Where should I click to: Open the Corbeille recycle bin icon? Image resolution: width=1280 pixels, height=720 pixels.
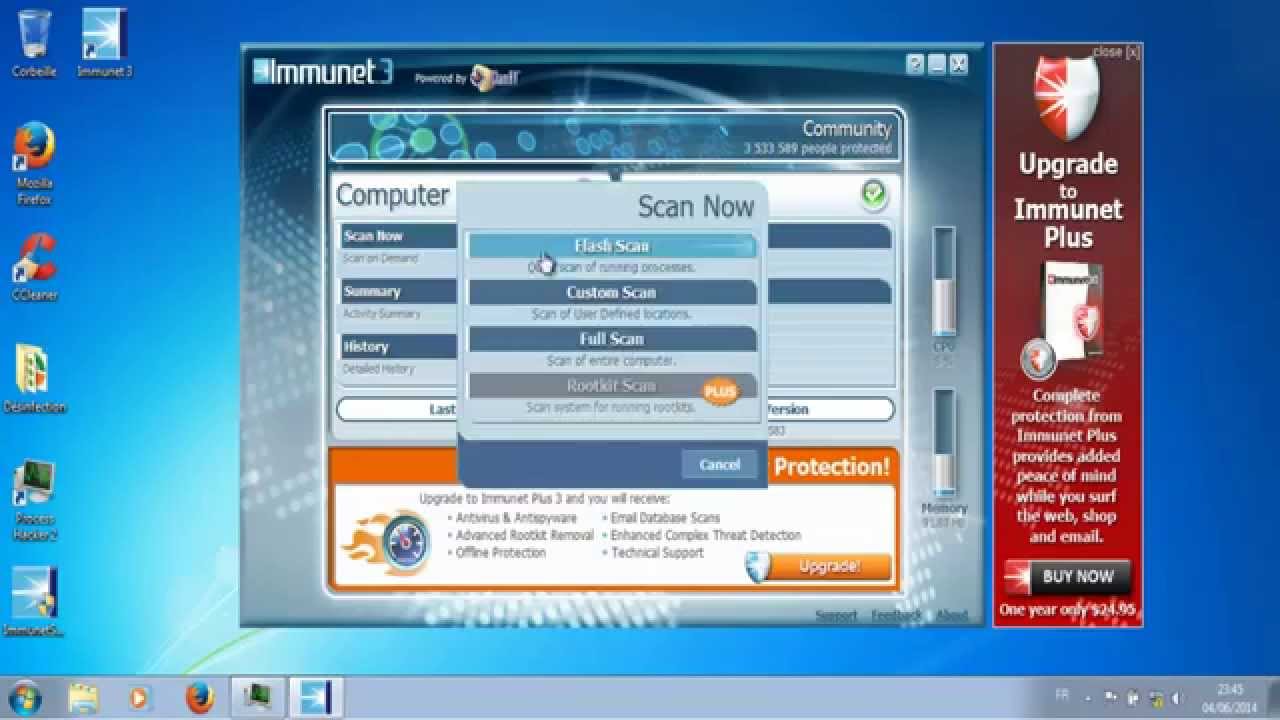coord(34,43)
